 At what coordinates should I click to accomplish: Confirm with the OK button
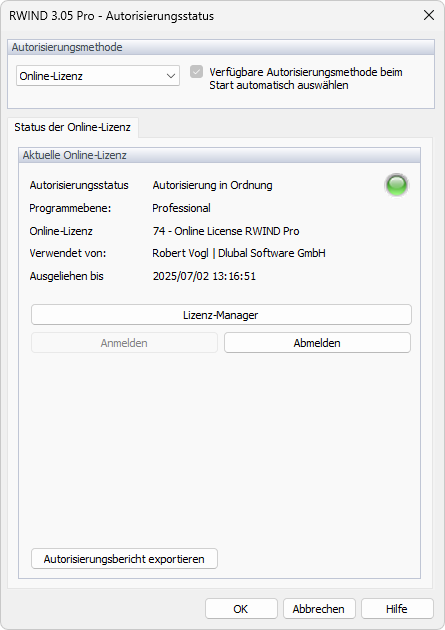pyautogui.click(x=241, y=609)
